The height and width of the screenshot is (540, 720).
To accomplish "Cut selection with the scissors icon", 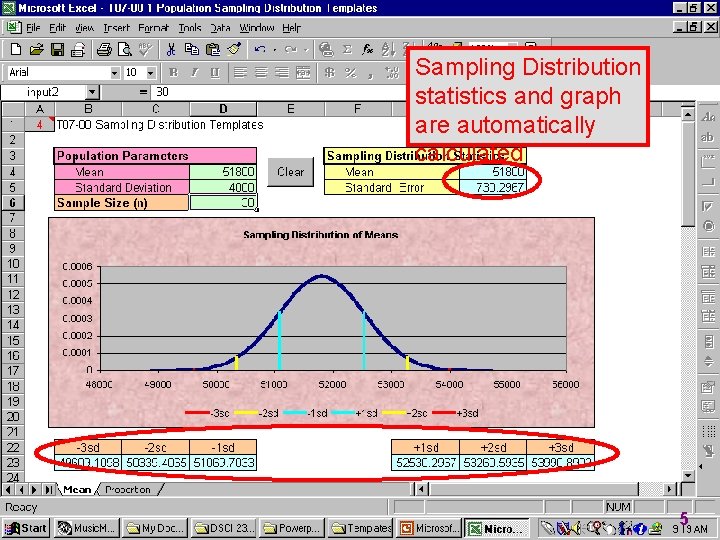I will point(171,49).
